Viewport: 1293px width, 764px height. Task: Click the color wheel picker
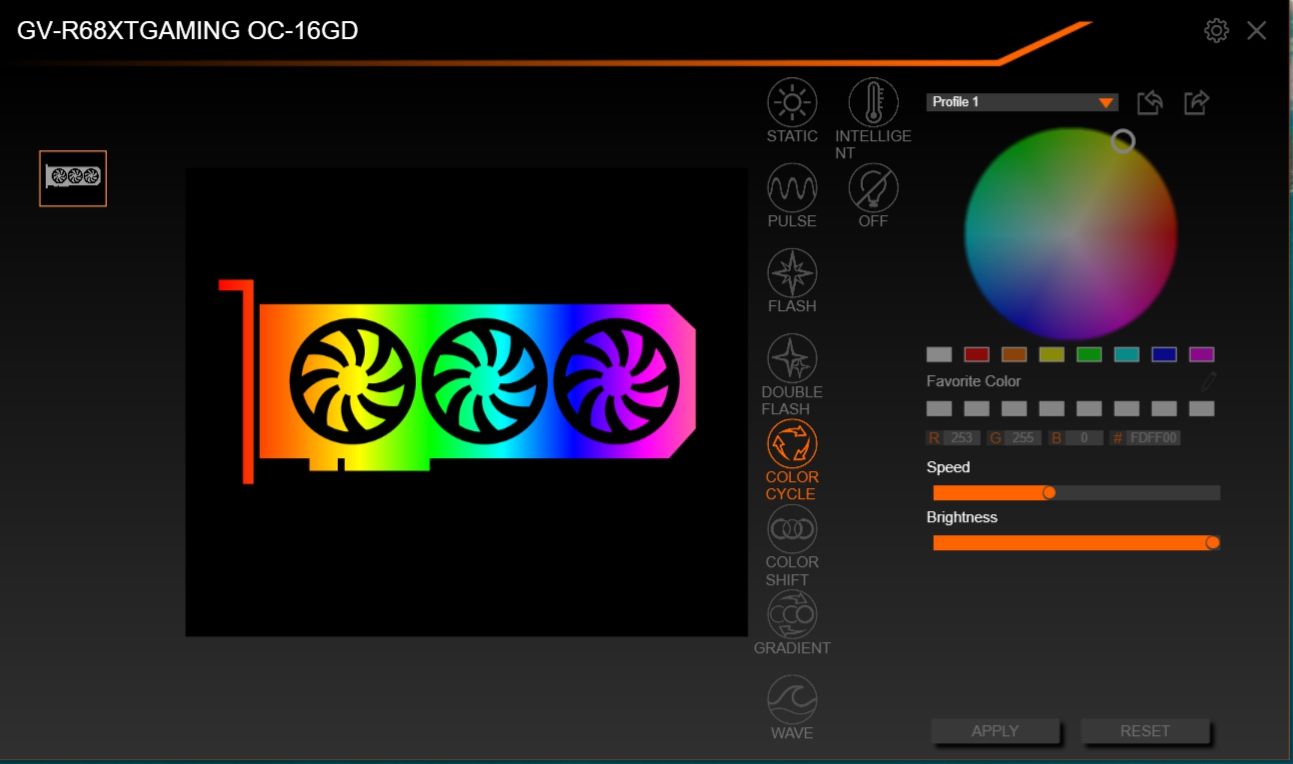(1070, 233)
